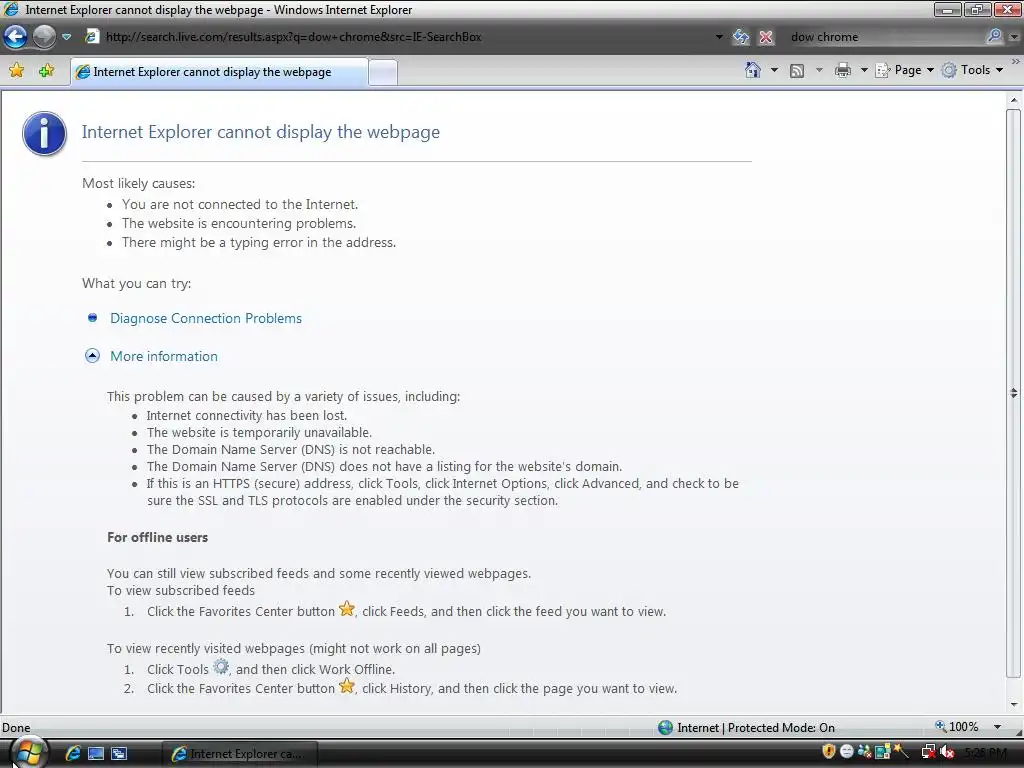1024x768 pixels.
Task: Click the vertical scrollbar down arrow
Action: [1014, 704]
